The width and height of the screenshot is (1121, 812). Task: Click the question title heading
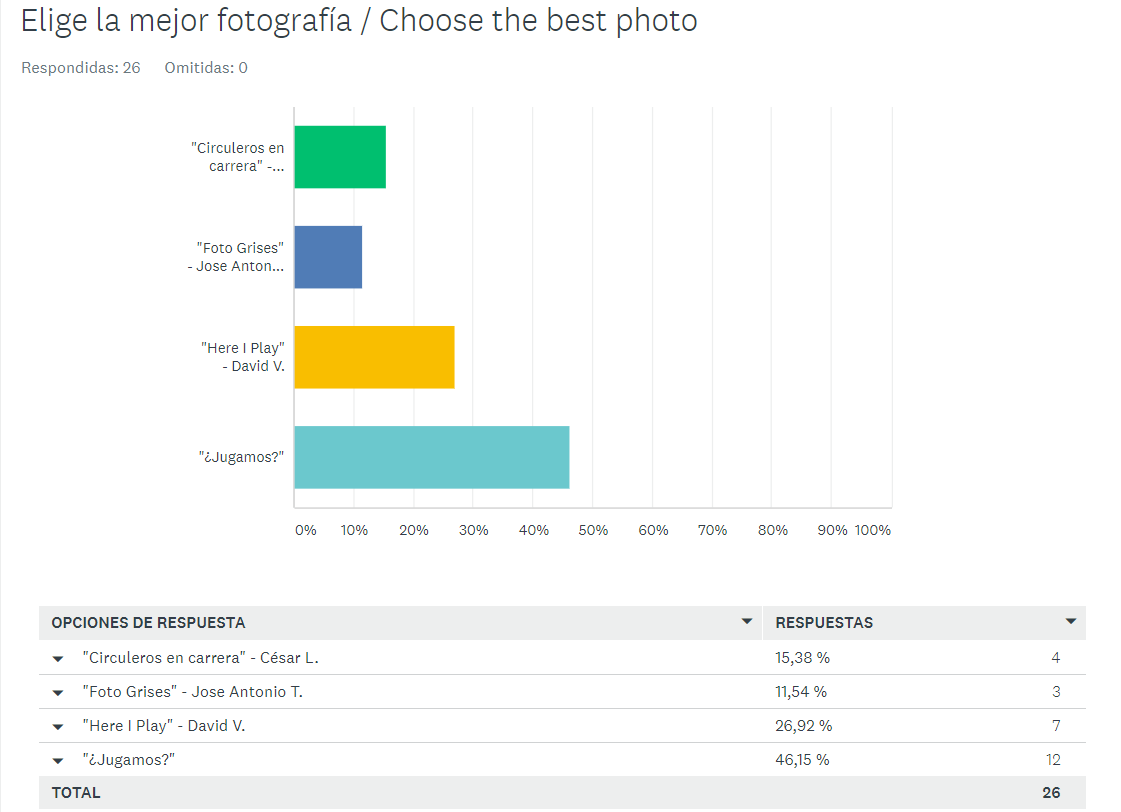359,21
